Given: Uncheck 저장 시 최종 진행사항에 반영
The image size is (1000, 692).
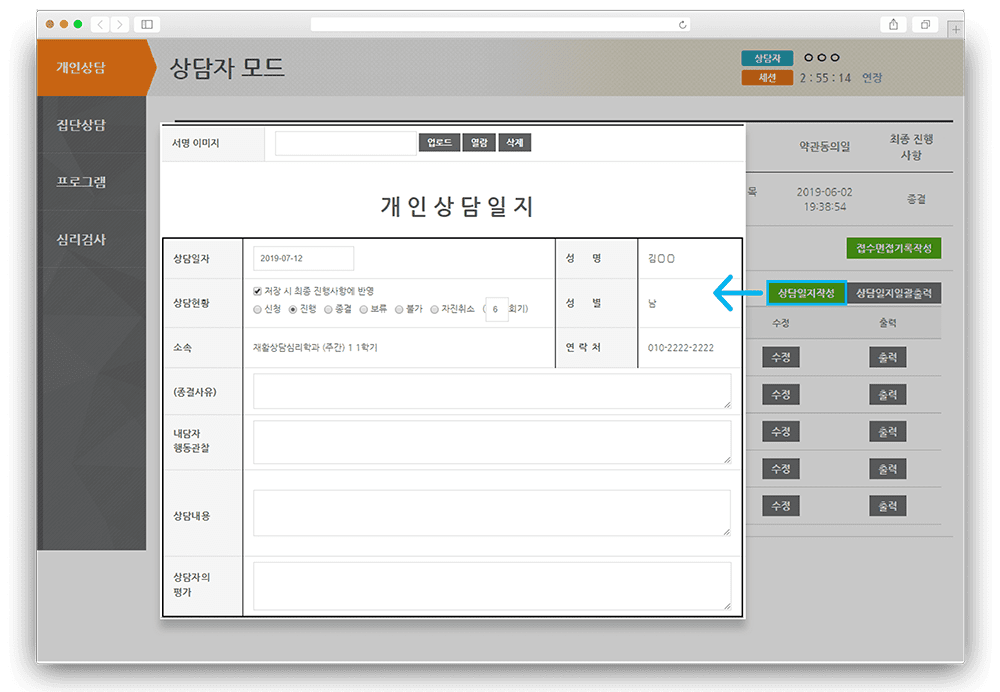Looking at the screenshot, I should click(257, 291).
